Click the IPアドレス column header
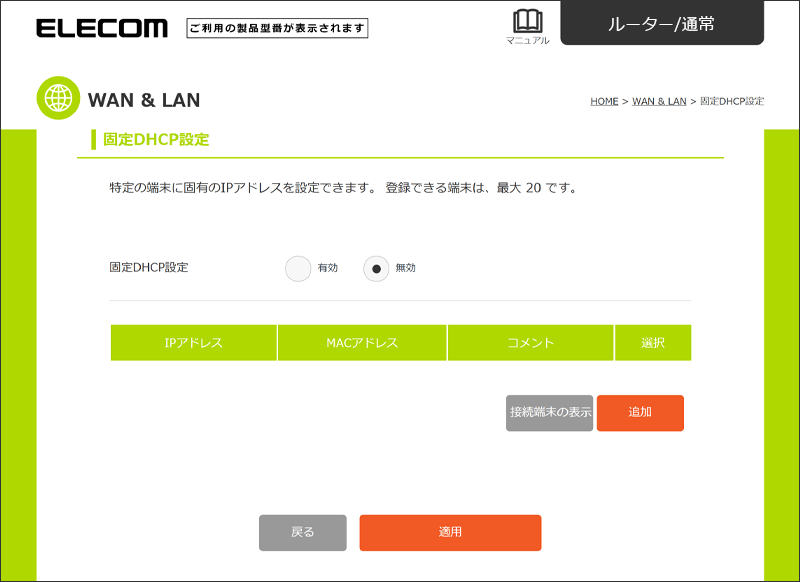Image resolution: width=800 pixels, height=582 pixels. coord(194,343)
